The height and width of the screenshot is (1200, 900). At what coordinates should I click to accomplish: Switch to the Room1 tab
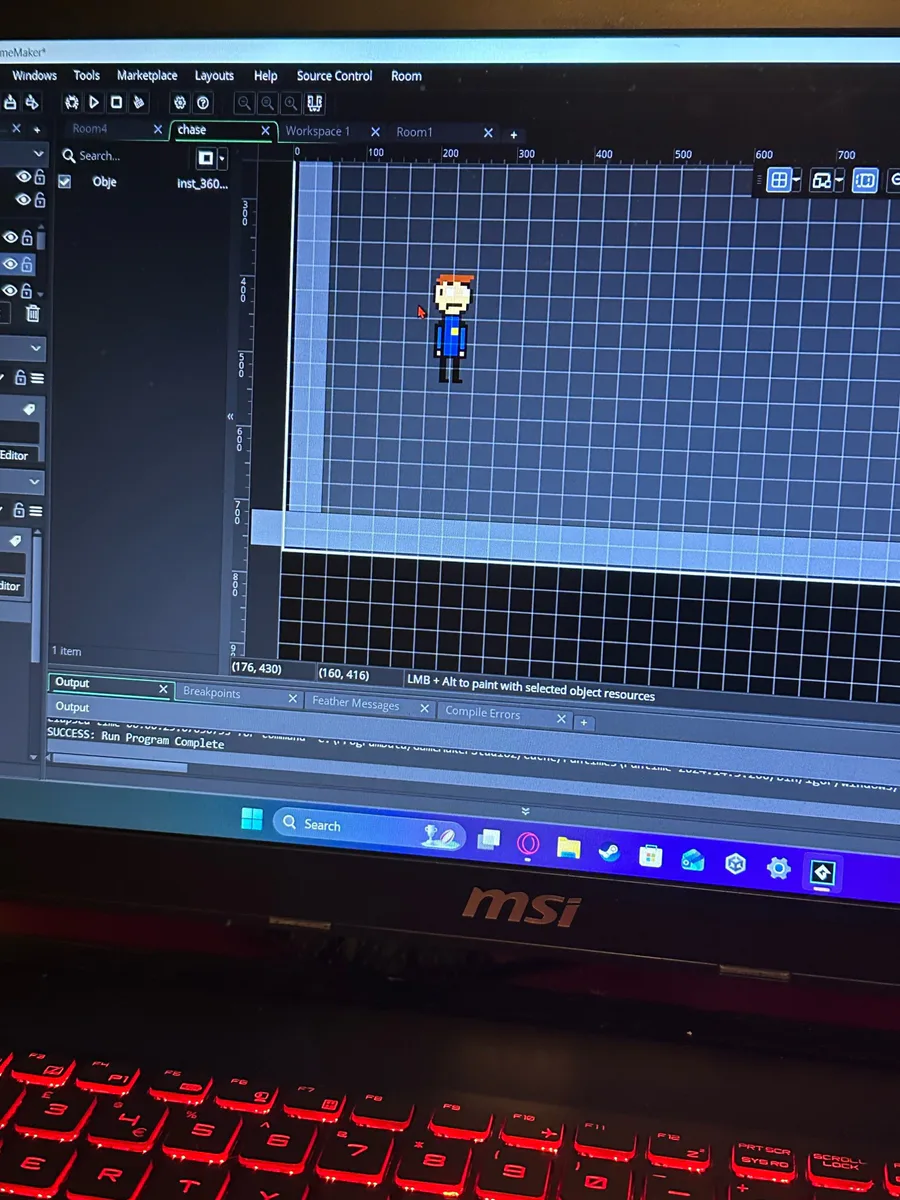tap(414, 132)
